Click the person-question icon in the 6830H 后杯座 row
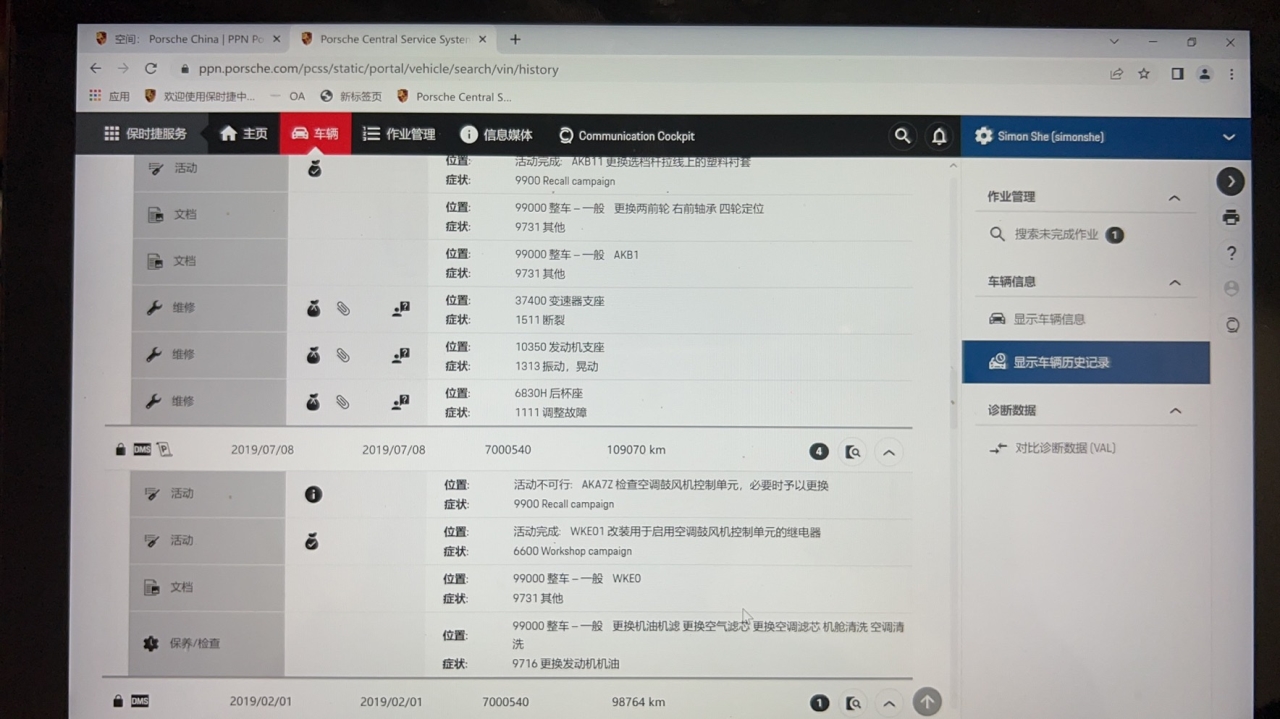Viewport: 1280px width, 719px height. [401, 402]
